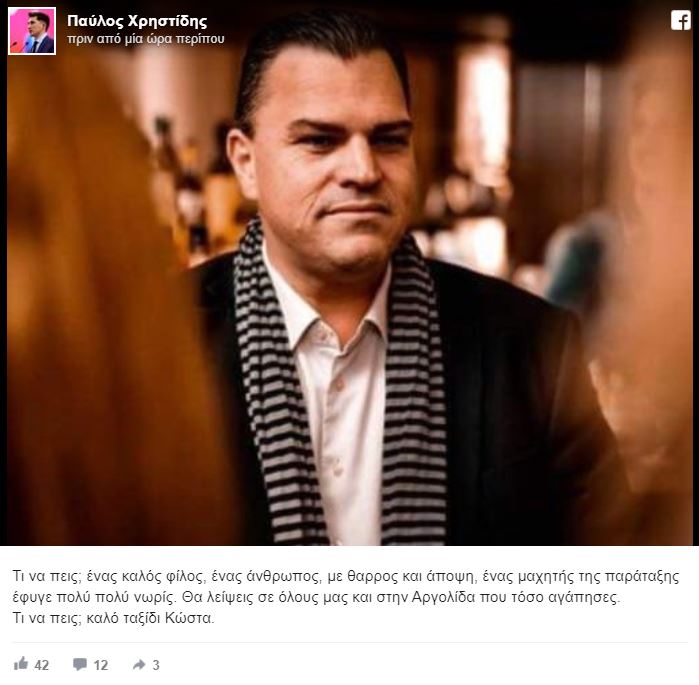Open Παύλος Χρηστίδης profile name link

pos(137,21)
